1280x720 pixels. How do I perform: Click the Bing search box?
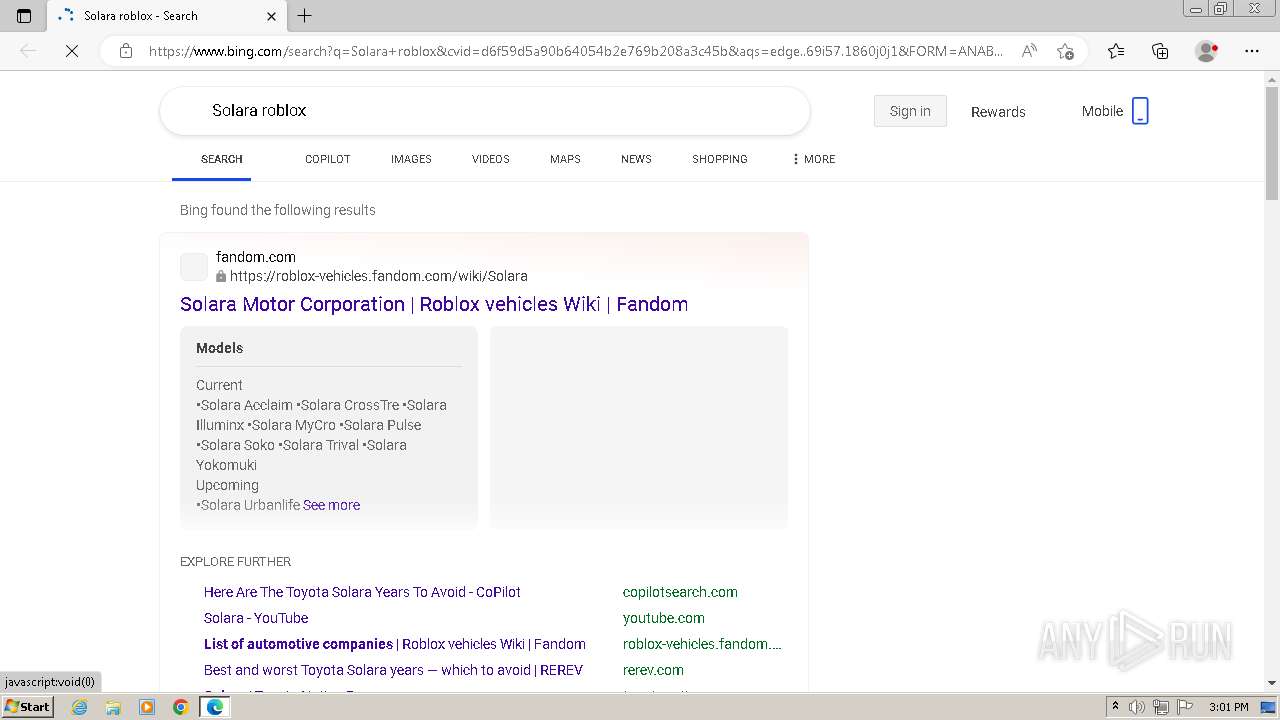click(x=485, y=111)
